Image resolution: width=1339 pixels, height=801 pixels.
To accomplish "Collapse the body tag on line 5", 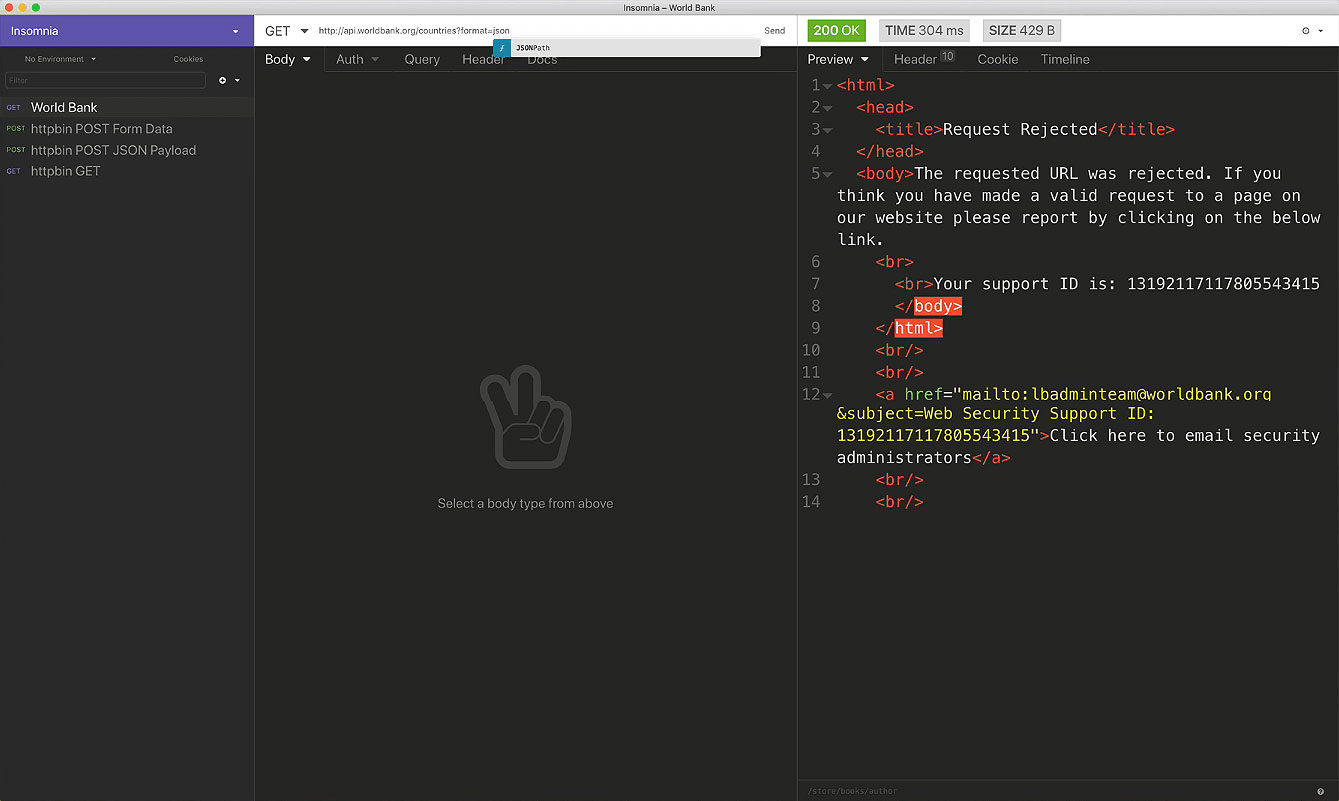I will pos(828,174).
